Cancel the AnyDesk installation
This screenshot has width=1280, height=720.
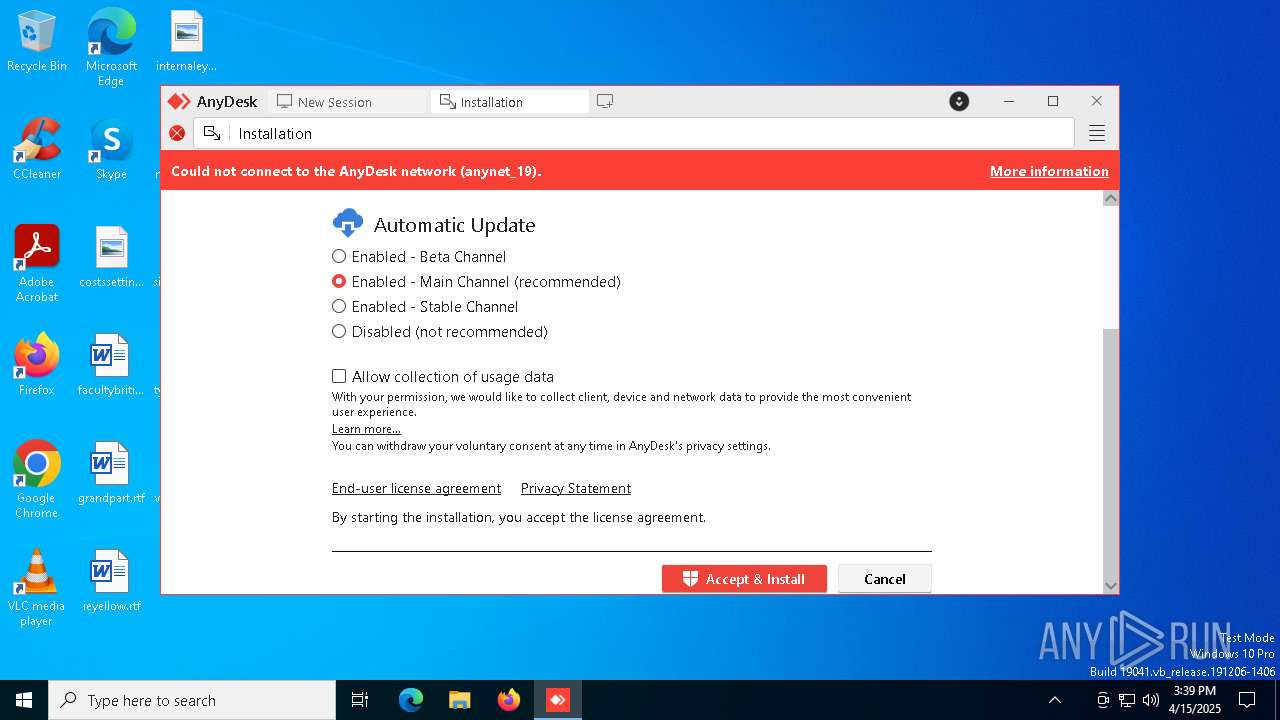click(885, 579)
